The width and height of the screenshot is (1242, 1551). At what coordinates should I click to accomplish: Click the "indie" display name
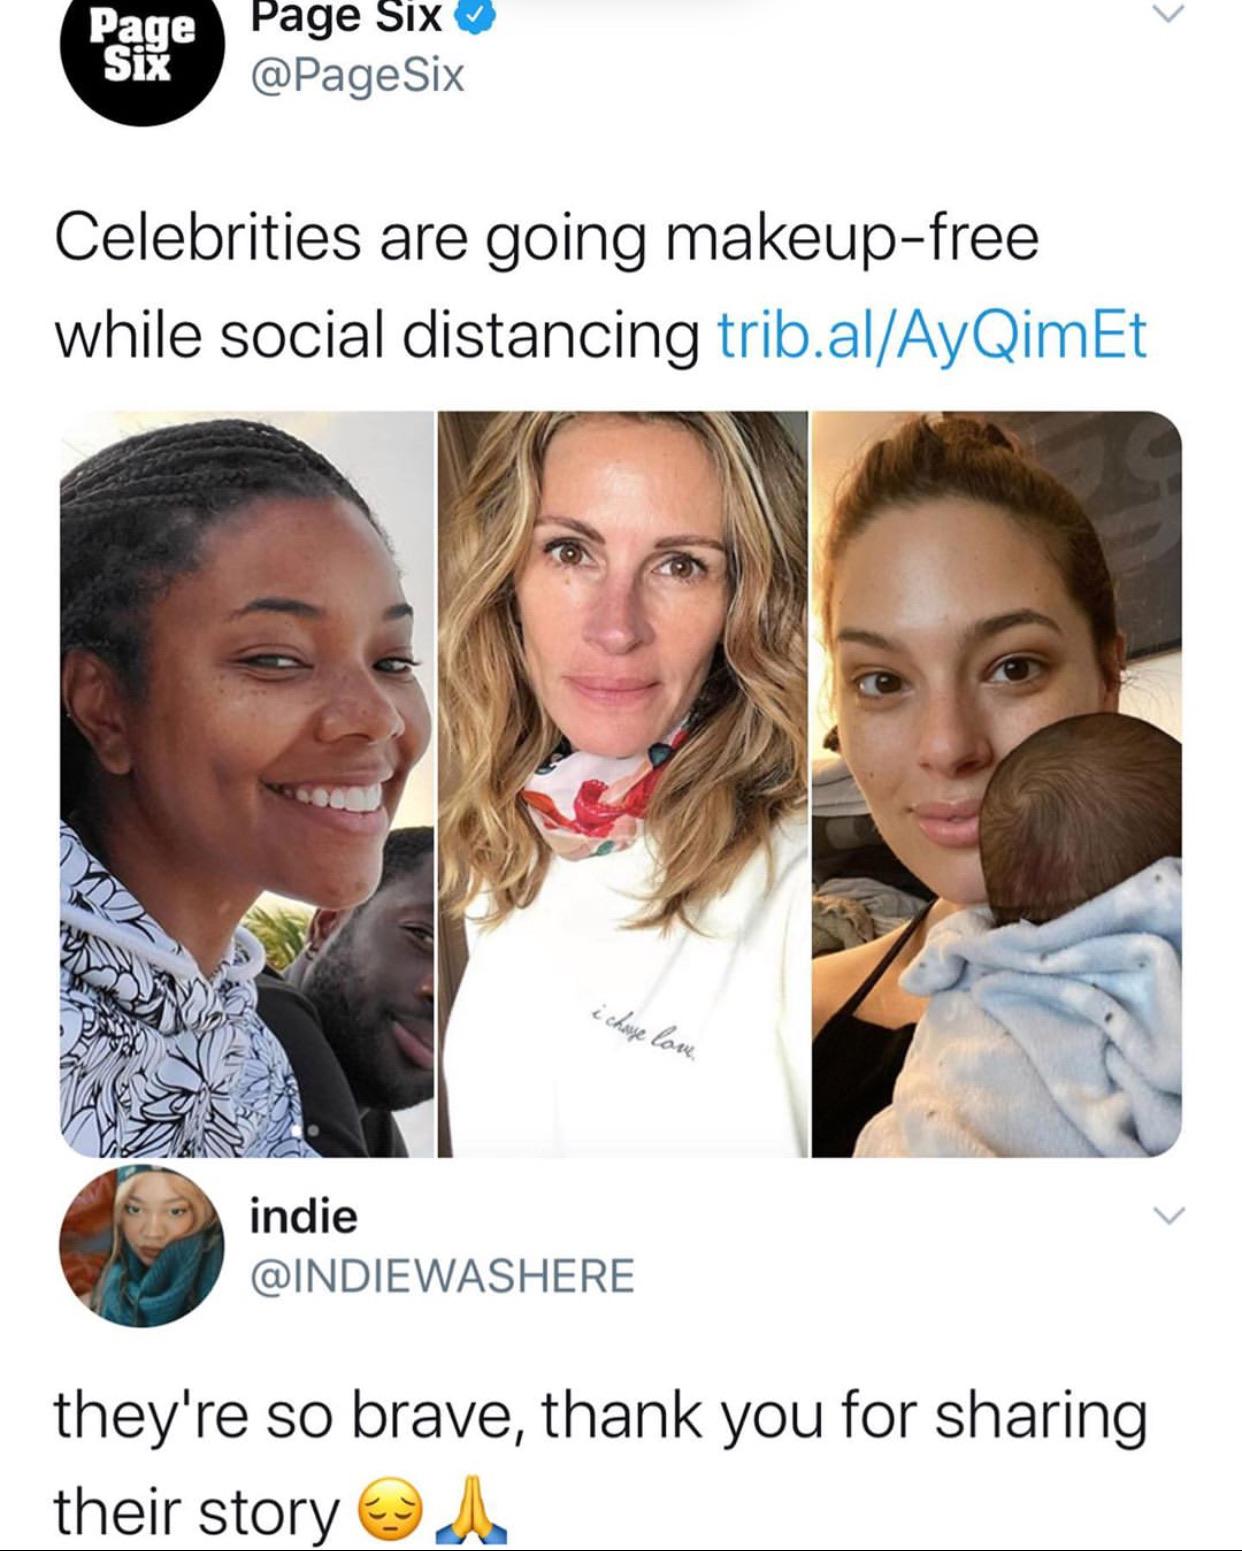pos(303,1216)
